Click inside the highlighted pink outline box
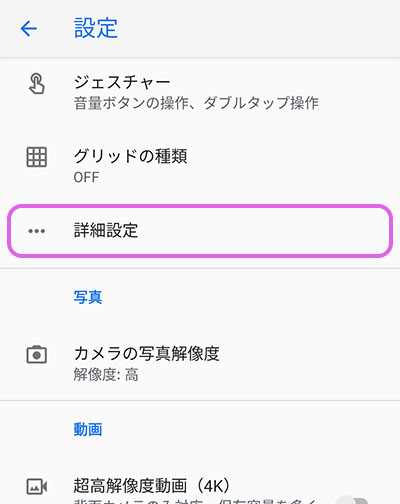Viewport: 400px width, 504px height. tap(200, 231)
